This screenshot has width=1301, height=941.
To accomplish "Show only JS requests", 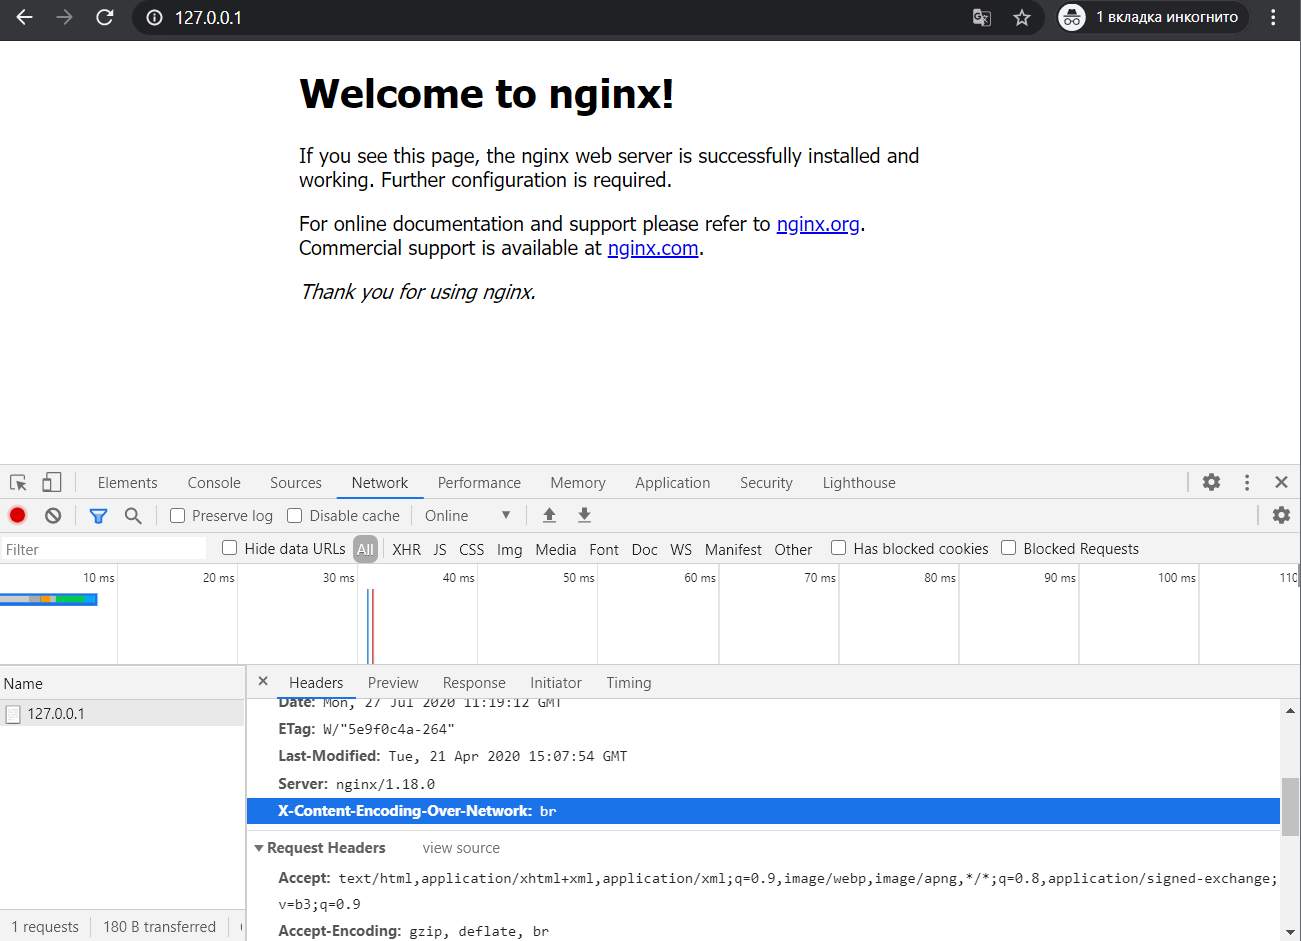I will pos(440,549).
